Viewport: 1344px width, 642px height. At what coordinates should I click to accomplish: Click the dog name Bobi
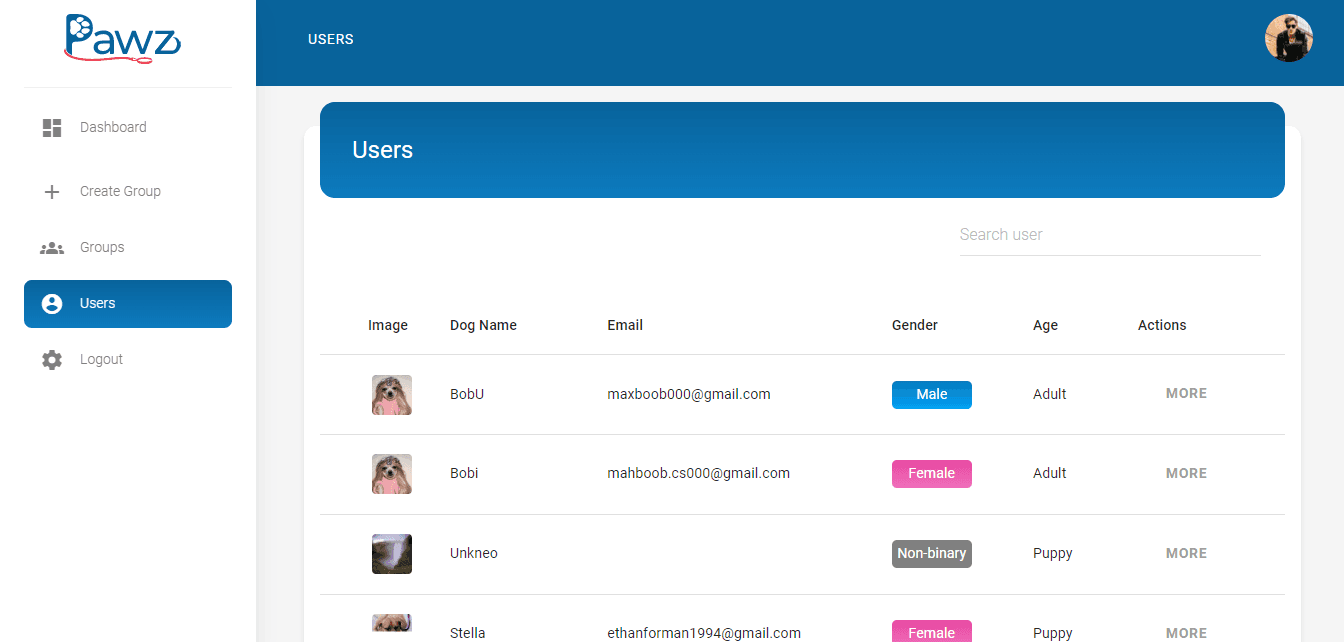464,472
